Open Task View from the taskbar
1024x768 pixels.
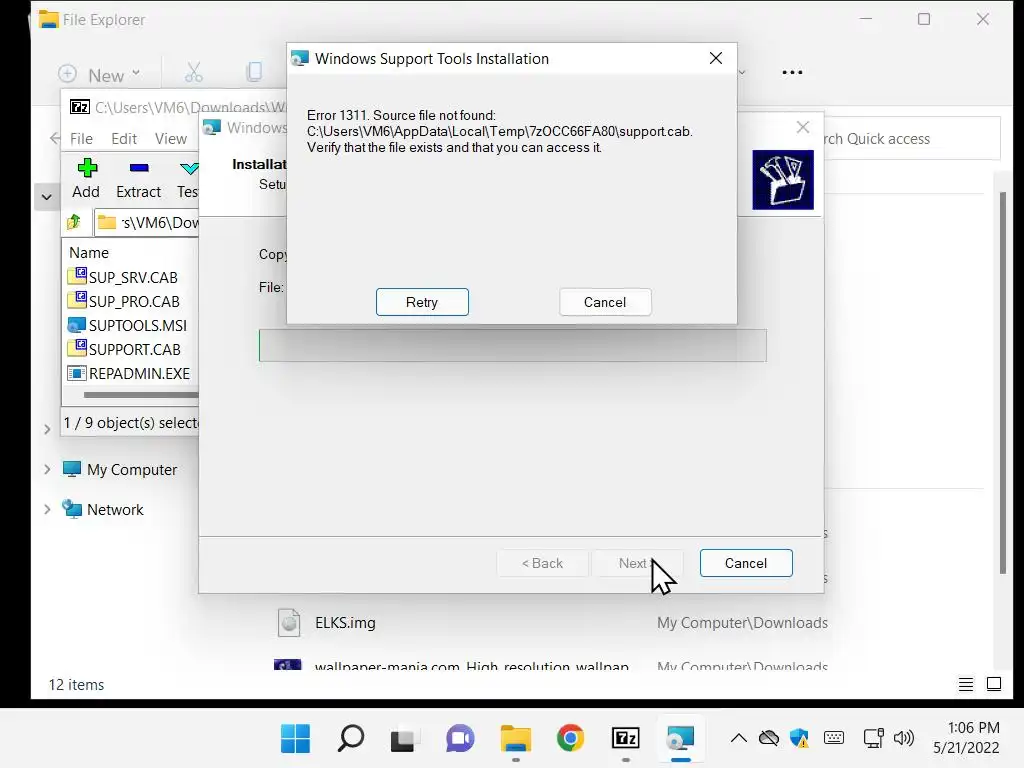(403, 739)
